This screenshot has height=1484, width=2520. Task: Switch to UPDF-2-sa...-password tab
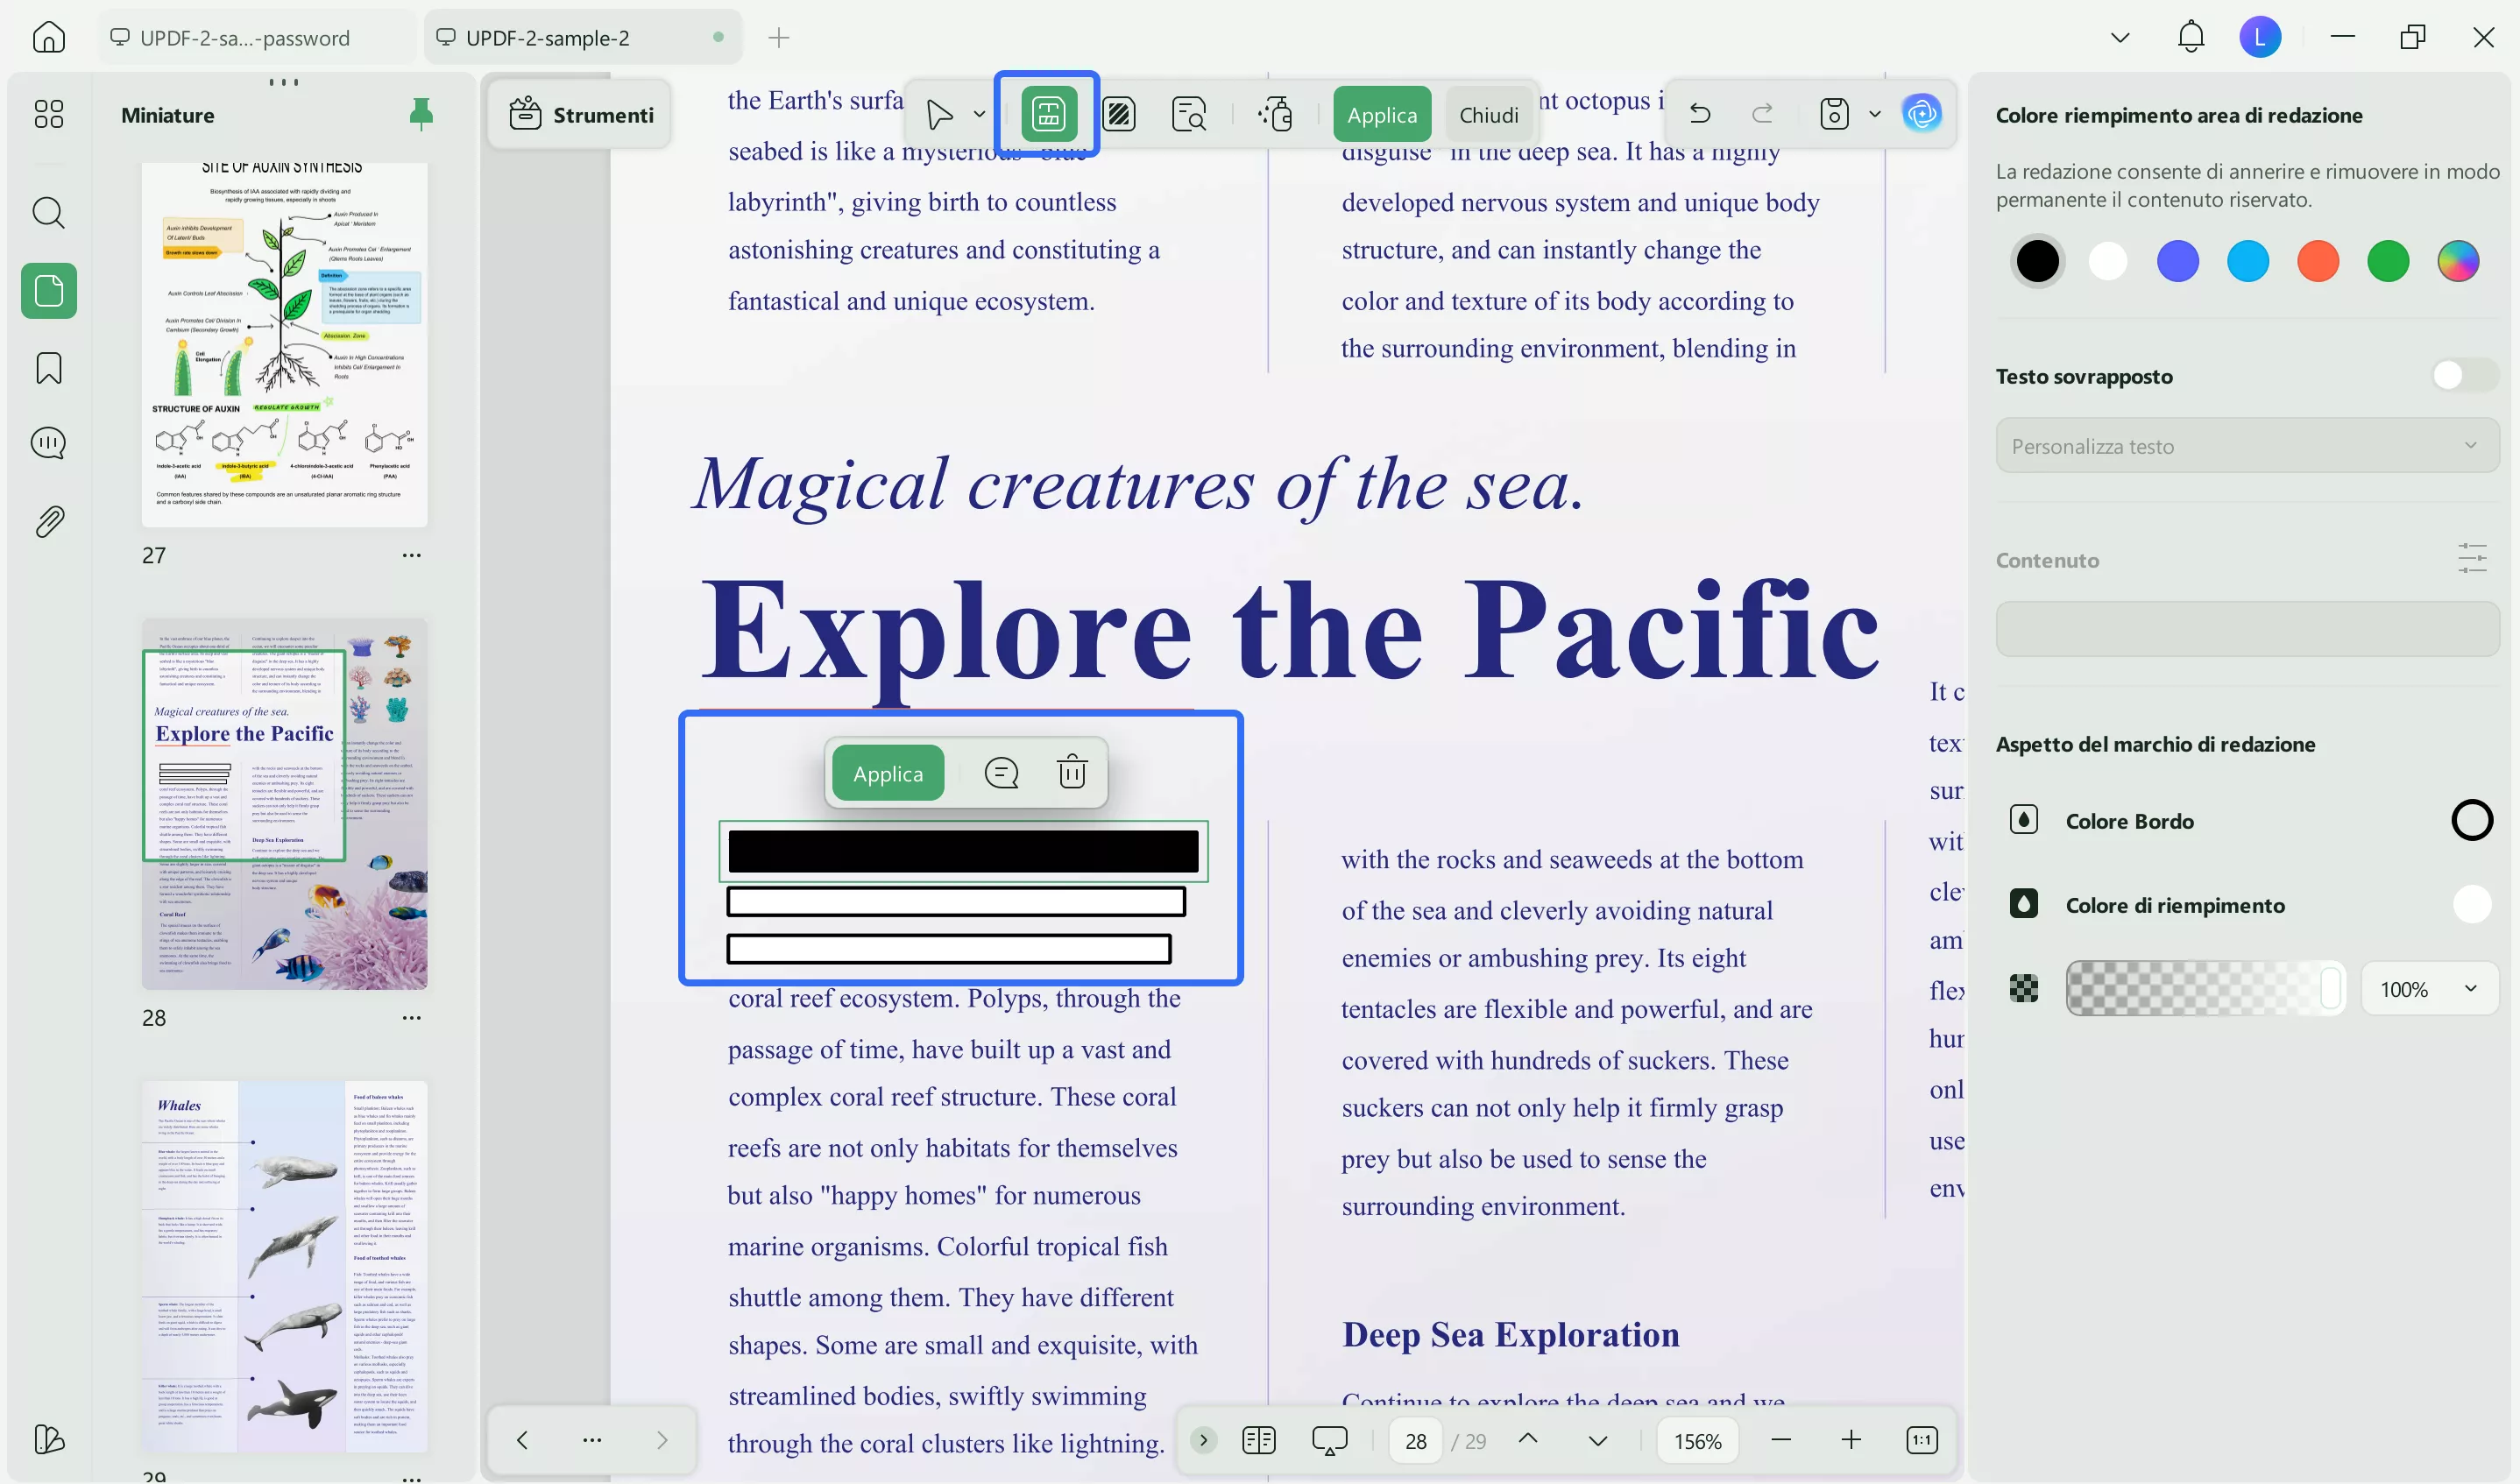click(244, 38)
